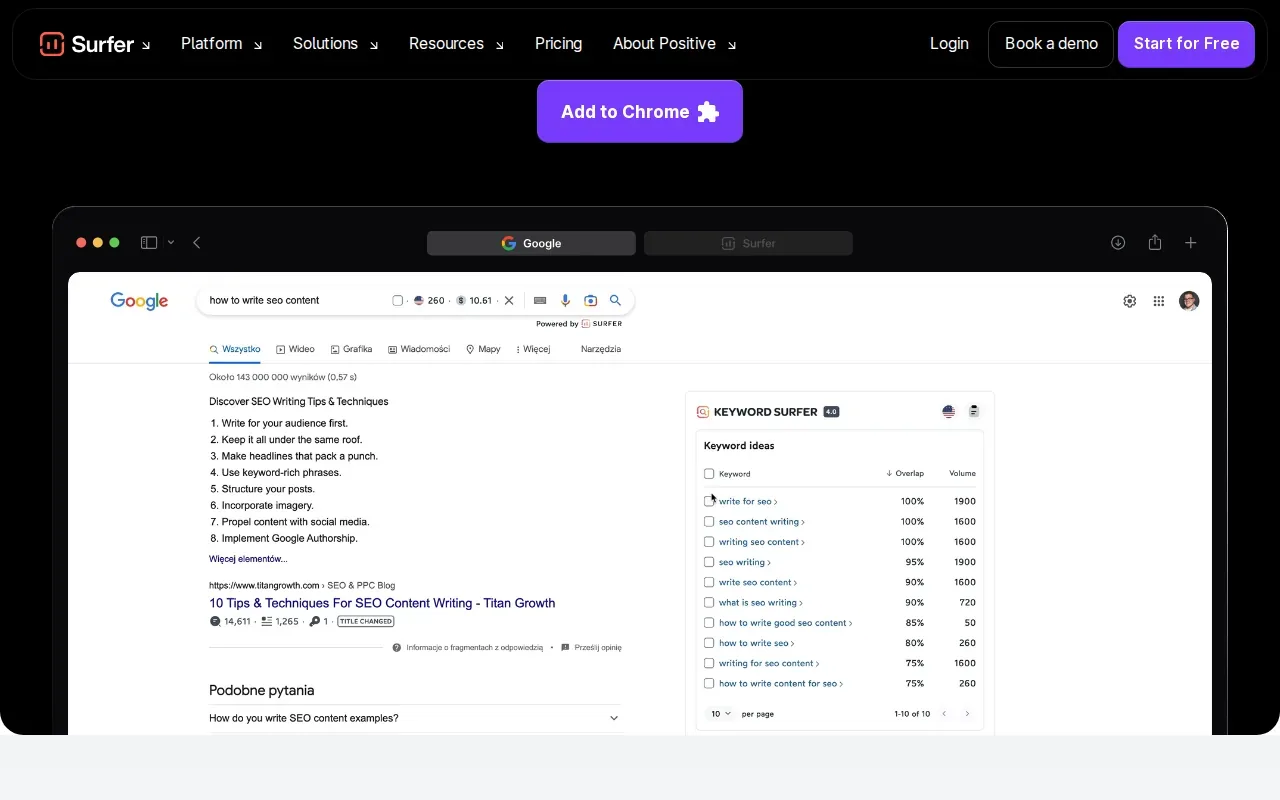Open the Więcej menu

(533, 349)
